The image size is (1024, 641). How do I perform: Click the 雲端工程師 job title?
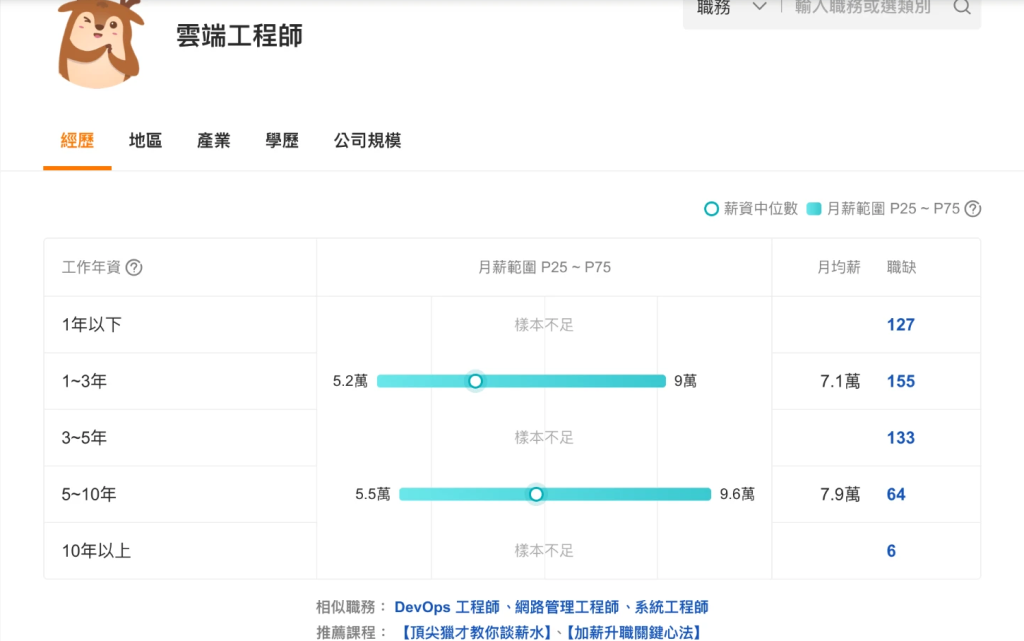pos(239,35)
